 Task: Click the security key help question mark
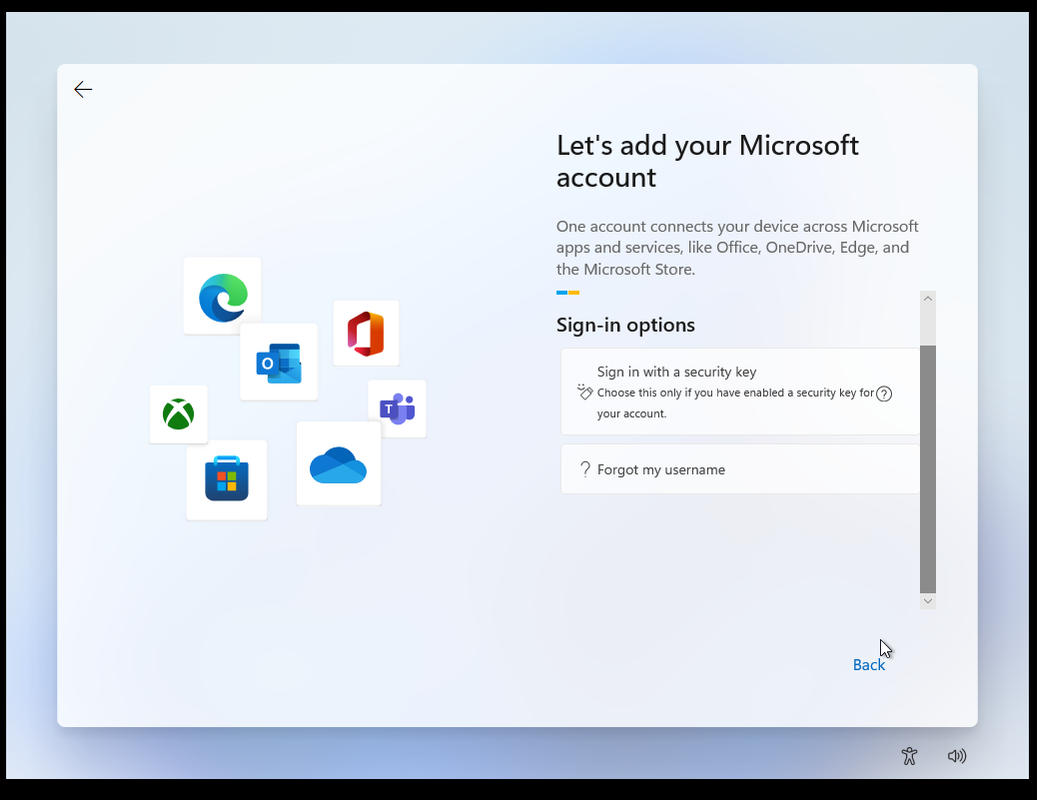pos(884,394)
